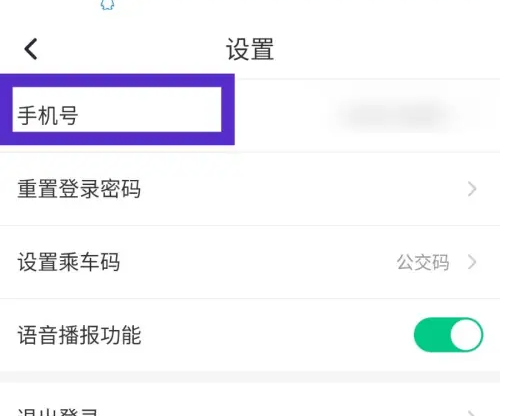The image size is (505, 416).
Task: Open the chevron on the 退出登录 row
Action: pyautogui.click(x=472, y=413)
